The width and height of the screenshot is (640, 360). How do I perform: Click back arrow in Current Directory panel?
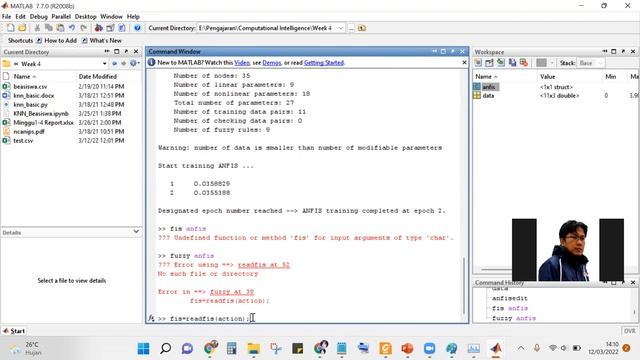pos(114,64)
